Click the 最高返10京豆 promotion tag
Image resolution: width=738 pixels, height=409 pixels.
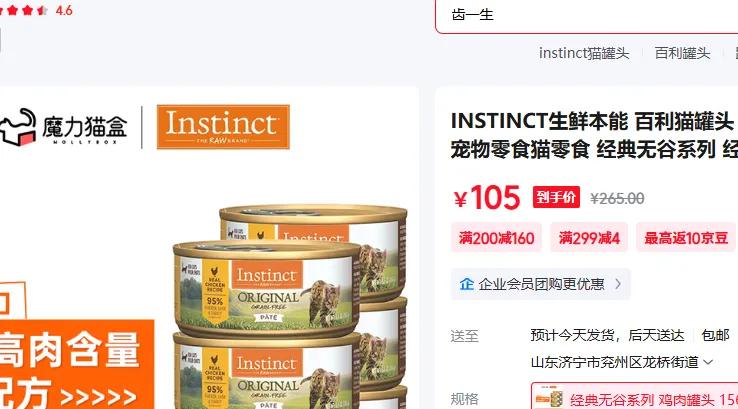686,238
